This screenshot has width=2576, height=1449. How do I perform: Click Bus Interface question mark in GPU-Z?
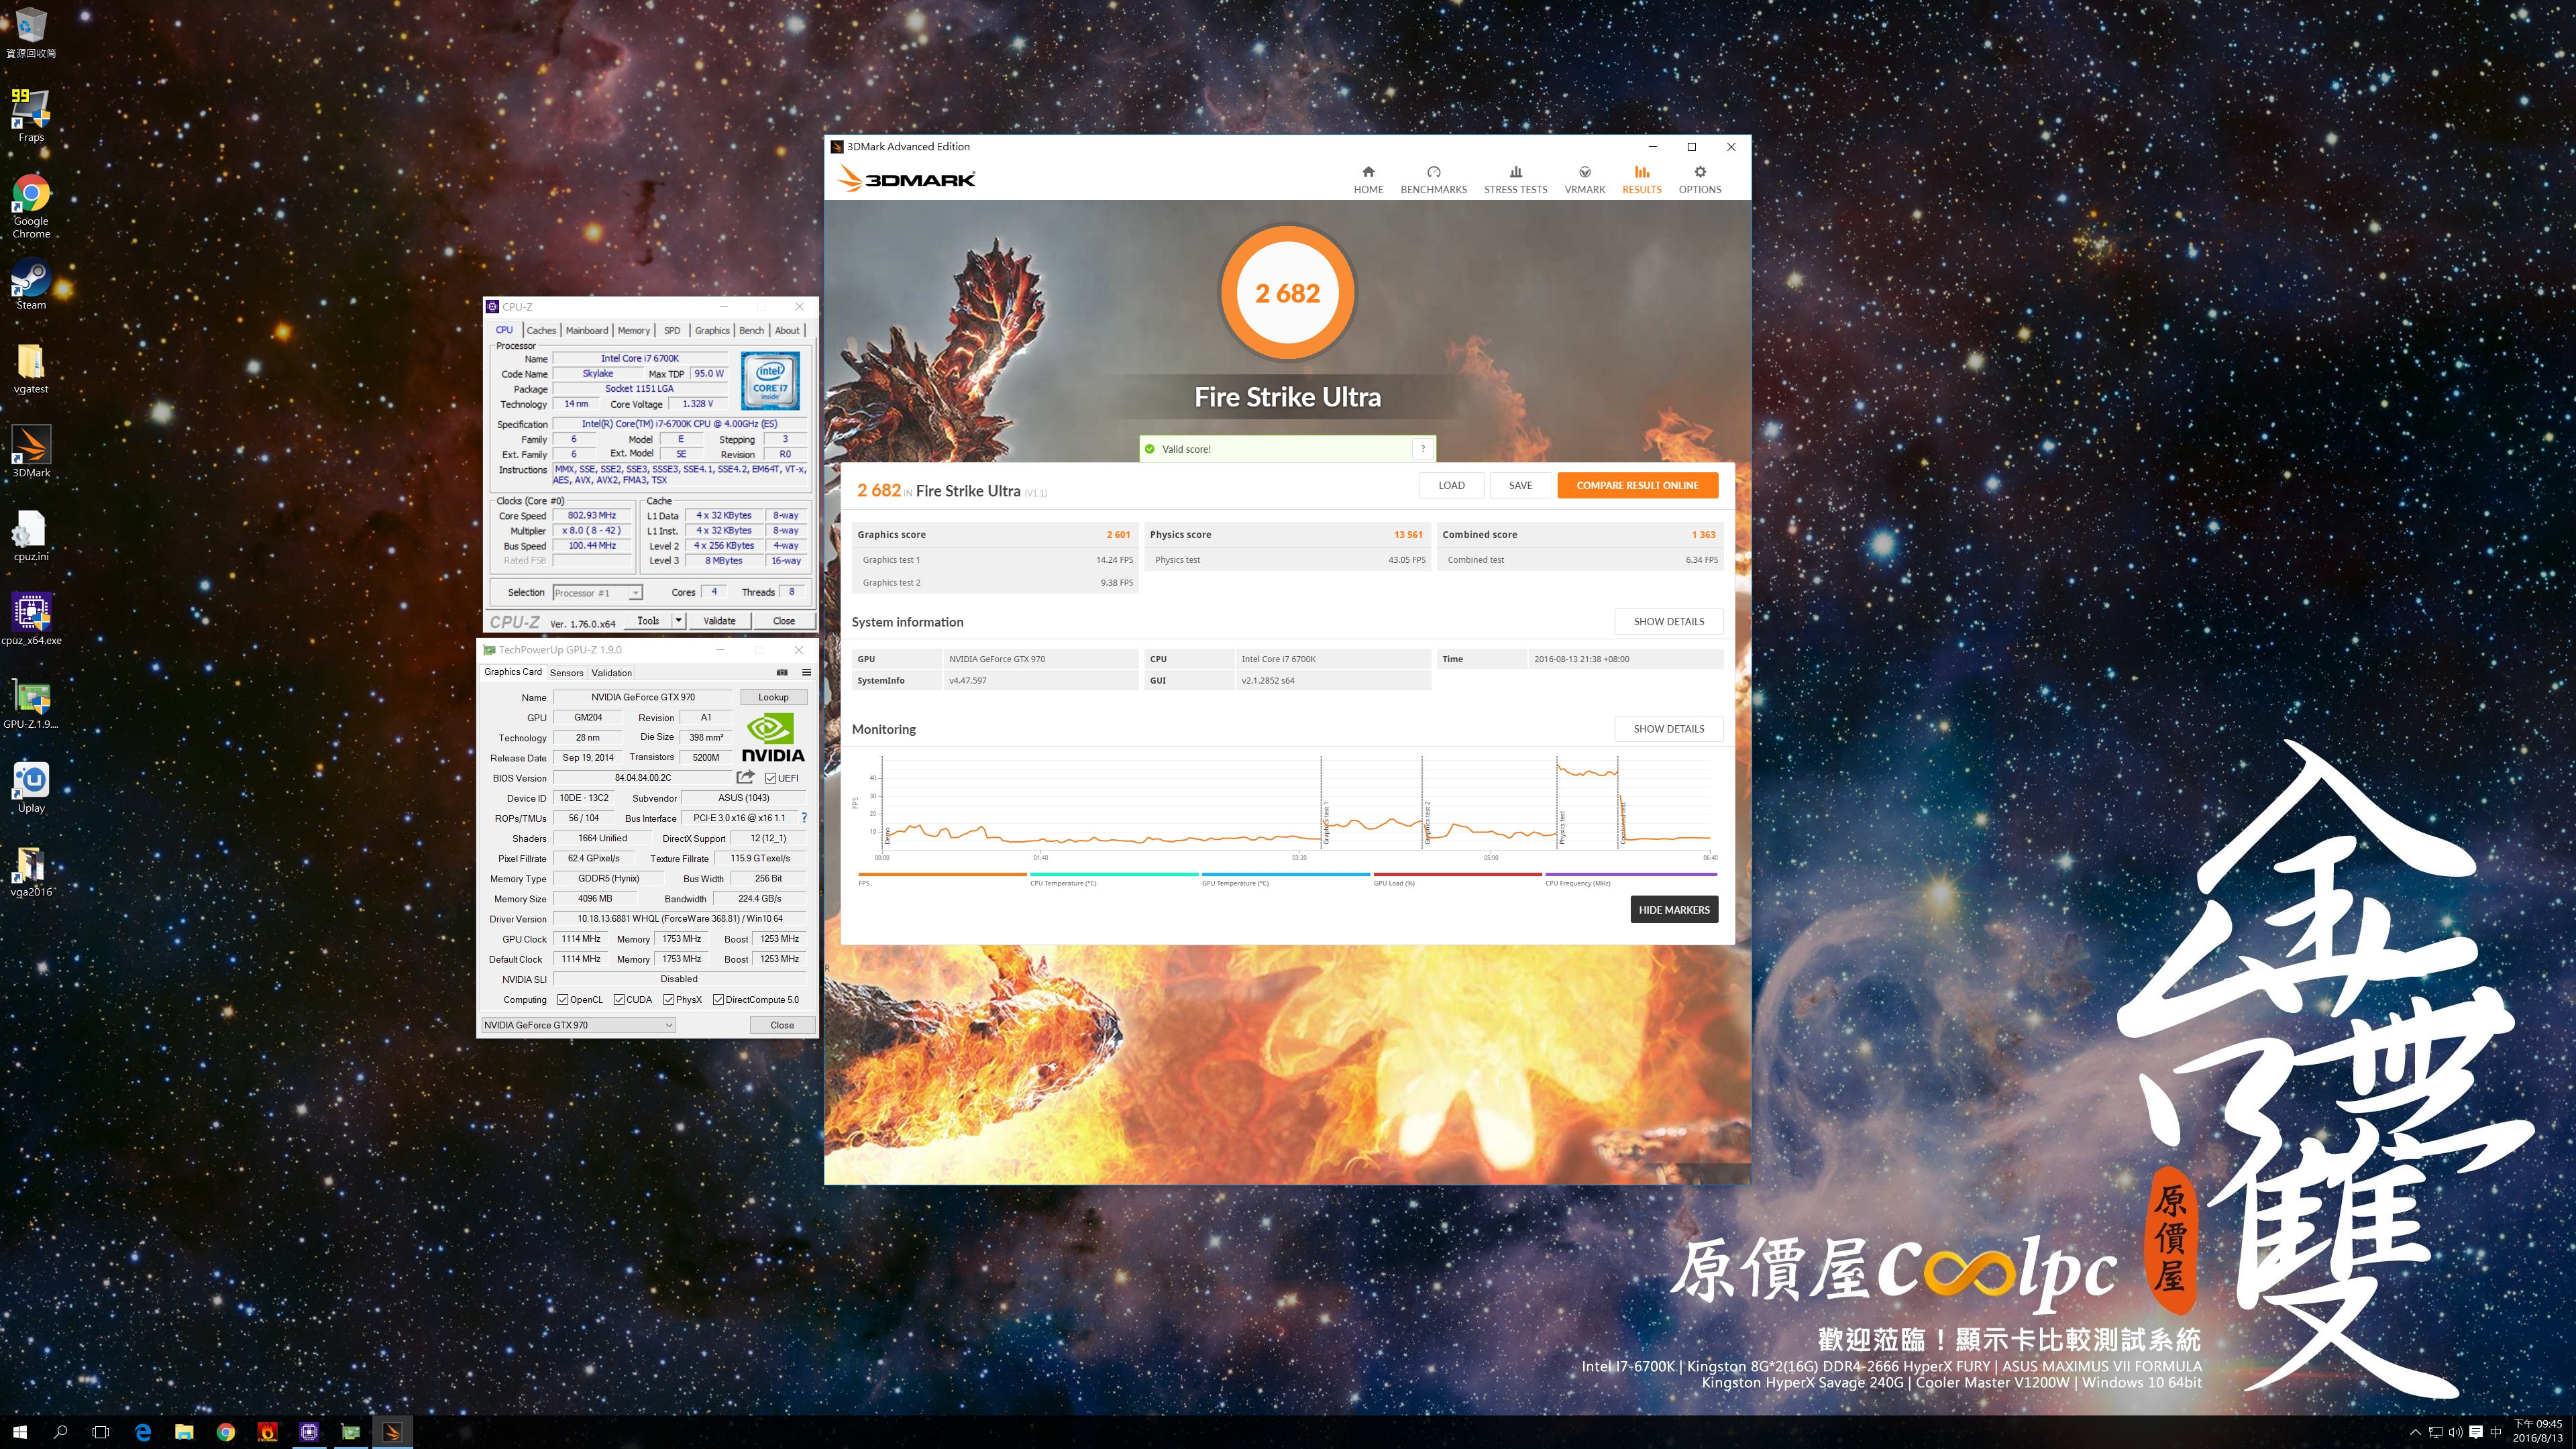point(804,818)
